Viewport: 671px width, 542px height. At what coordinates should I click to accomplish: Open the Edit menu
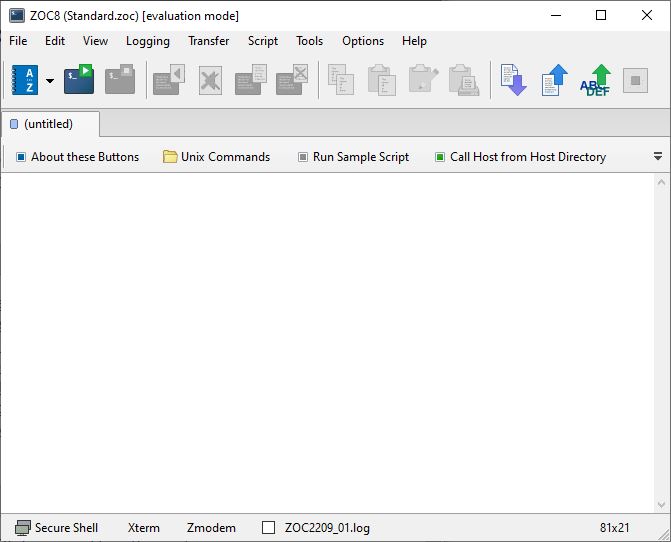click(x=55, y=41)
